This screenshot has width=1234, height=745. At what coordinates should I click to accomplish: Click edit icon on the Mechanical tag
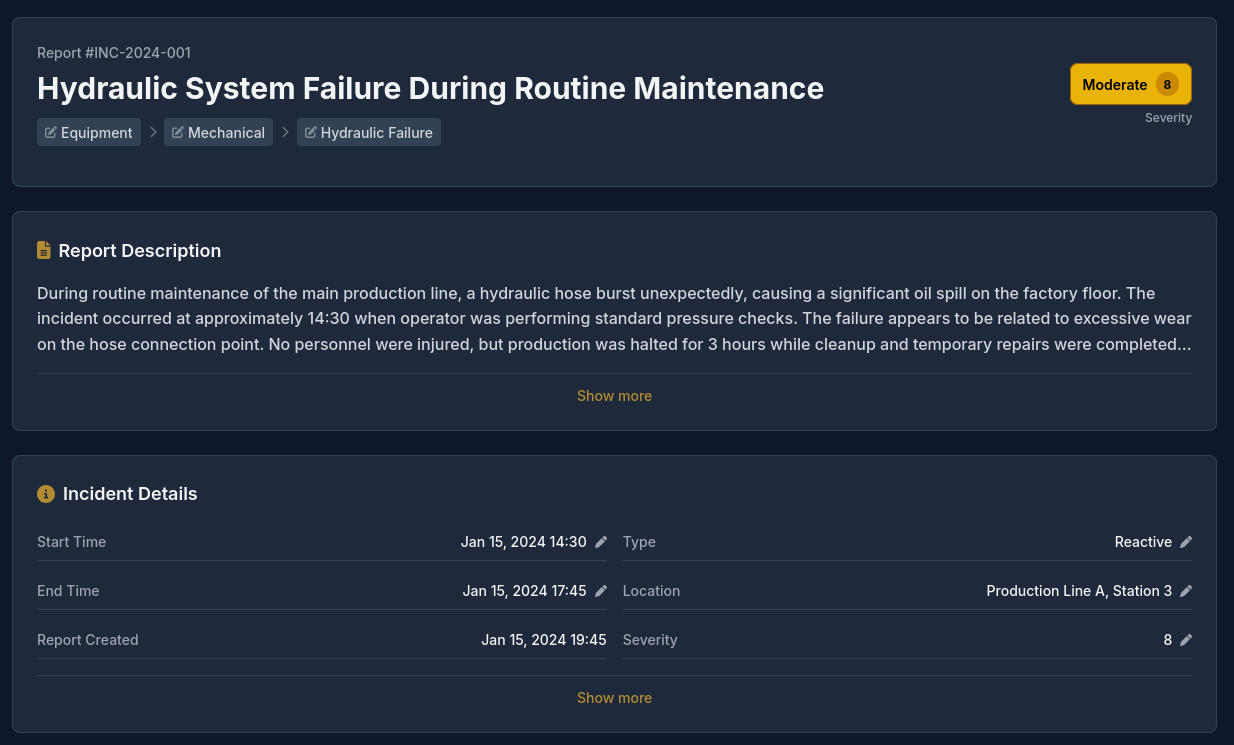178,133
